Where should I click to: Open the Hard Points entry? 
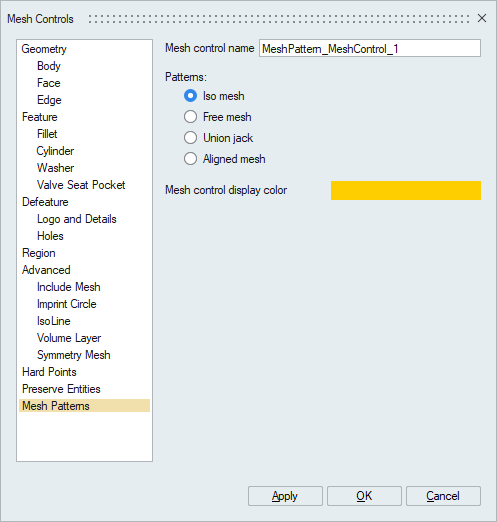49,372
